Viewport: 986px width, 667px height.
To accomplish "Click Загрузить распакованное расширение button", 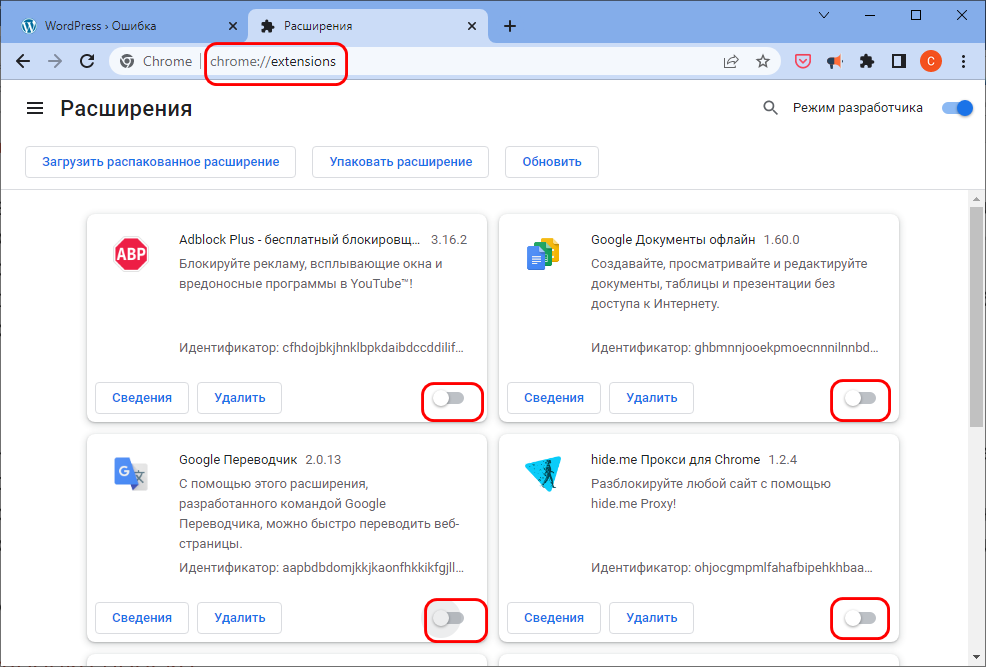I will tap(160, 161).
